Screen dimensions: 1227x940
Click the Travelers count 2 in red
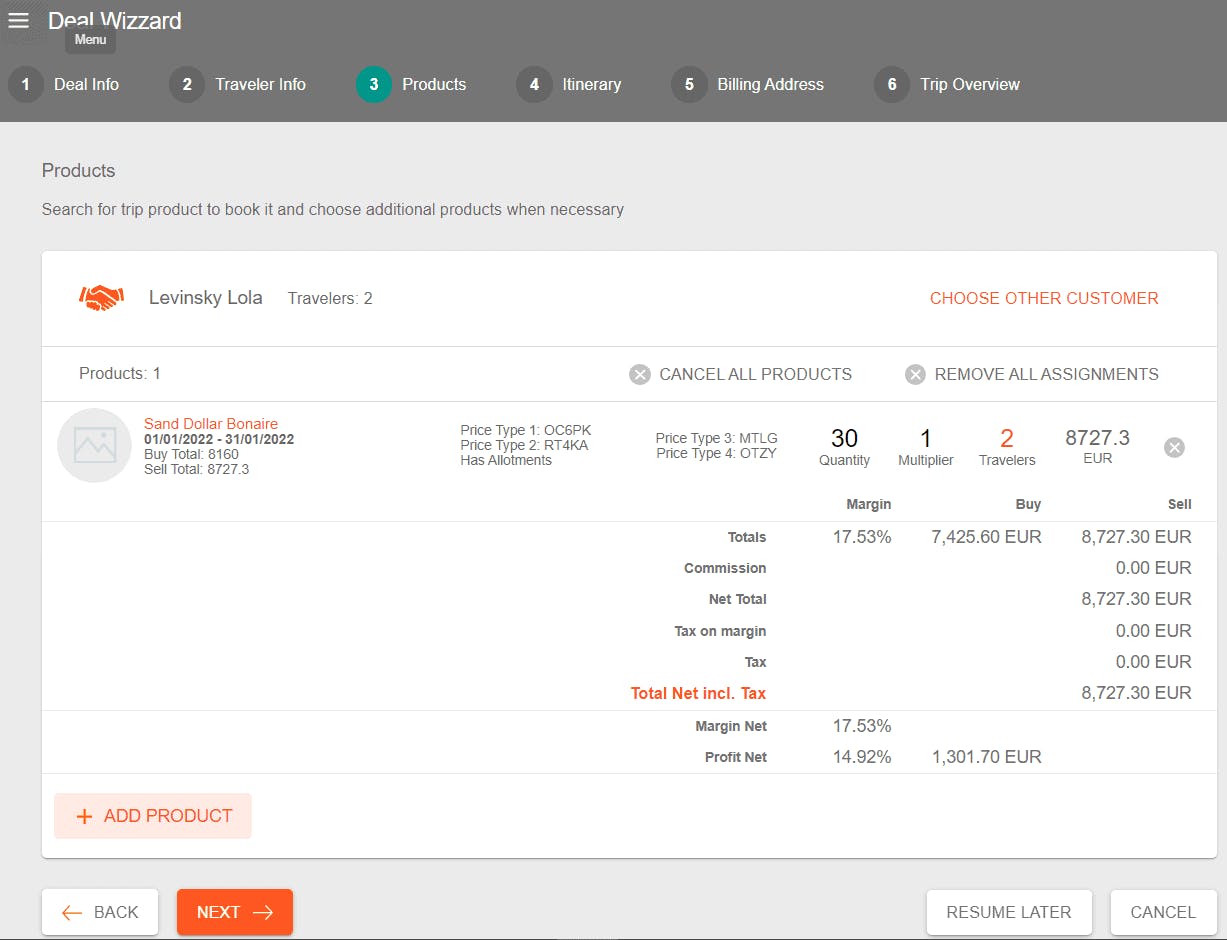pos(1007,438)
